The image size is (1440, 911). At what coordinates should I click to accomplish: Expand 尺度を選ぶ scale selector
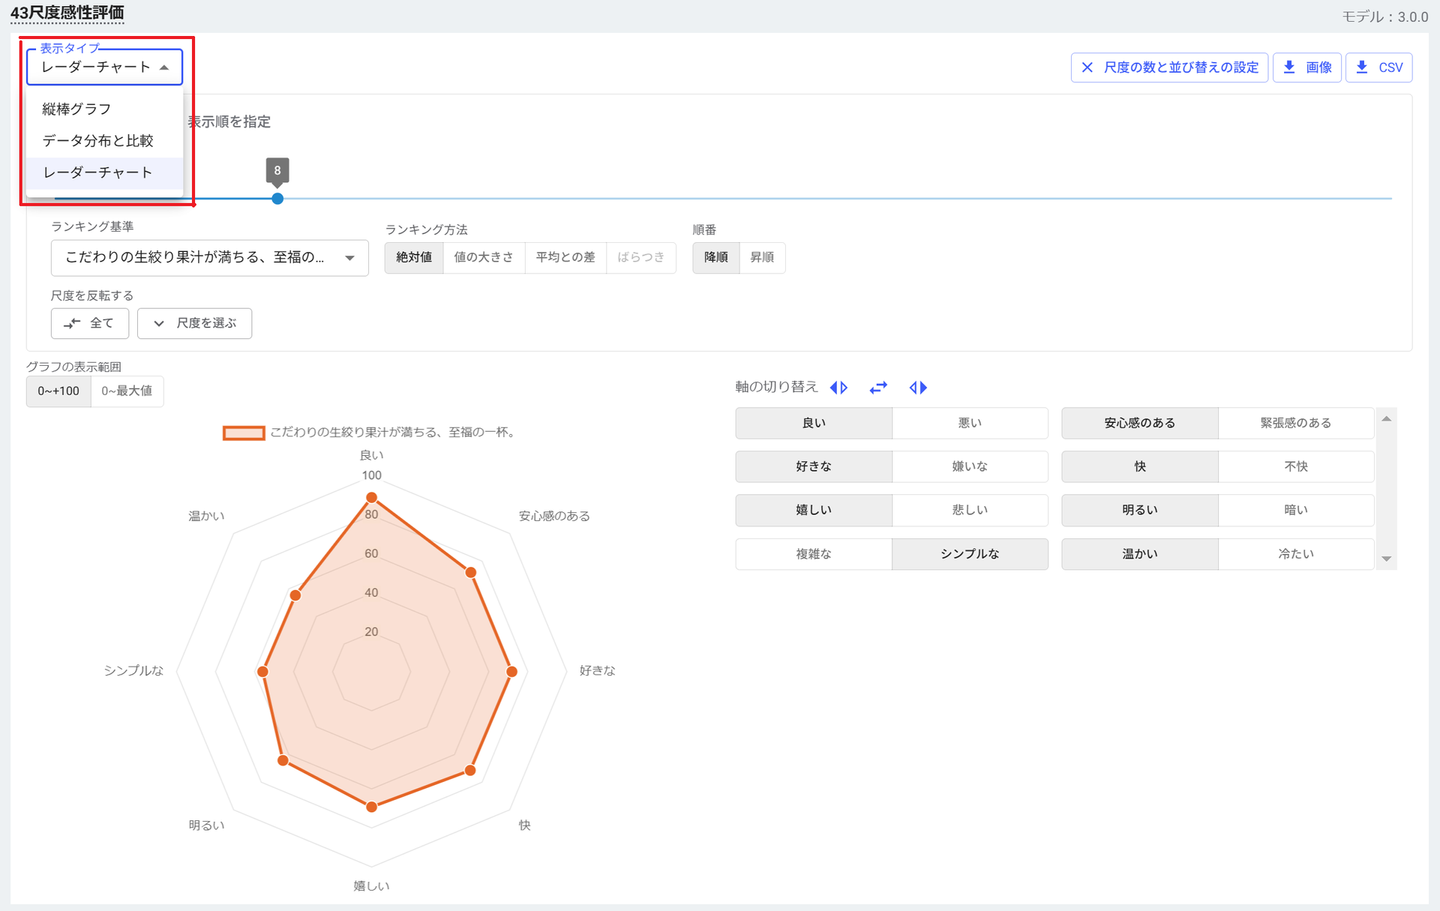point(195,323)
